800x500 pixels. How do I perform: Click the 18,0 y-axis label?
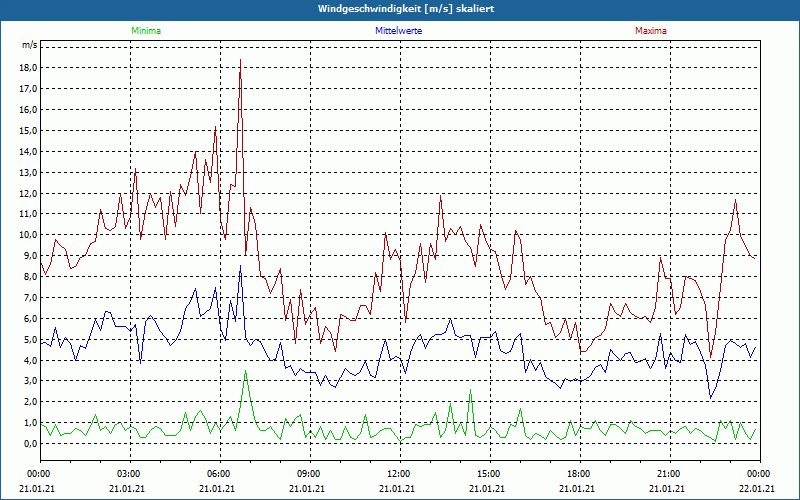[x=29, y=68]
